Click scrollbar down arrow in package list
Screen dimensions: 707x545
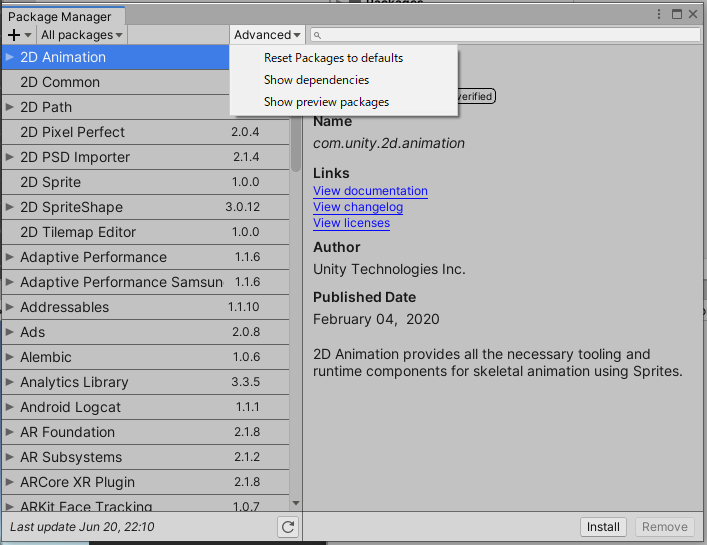tap(296, 503)
